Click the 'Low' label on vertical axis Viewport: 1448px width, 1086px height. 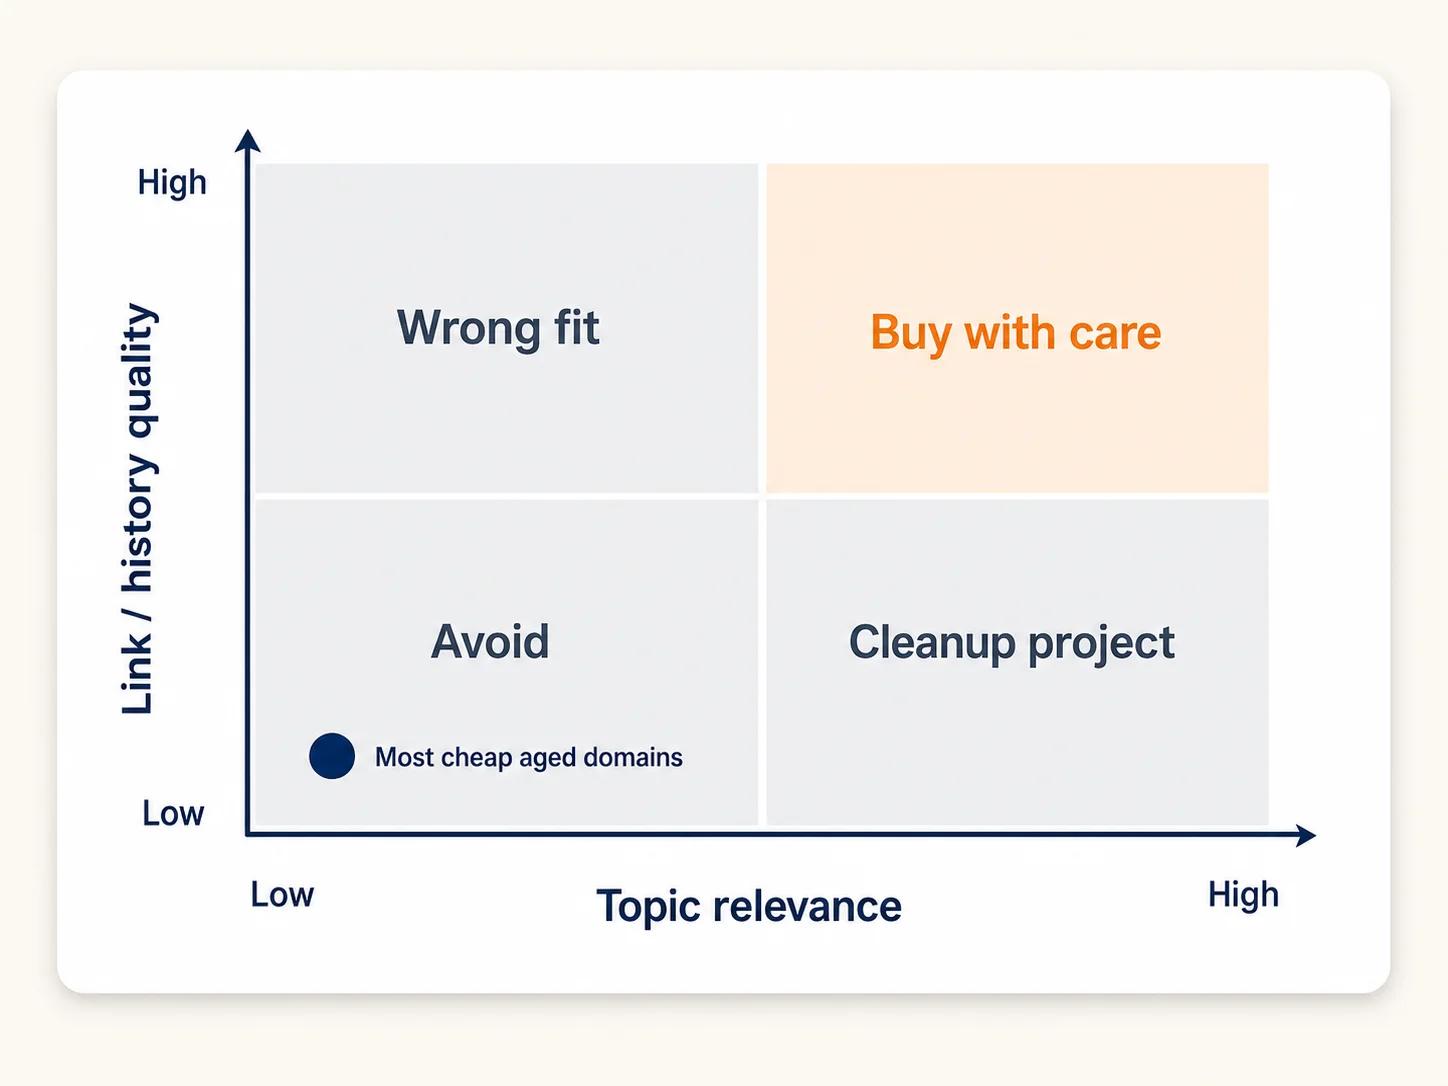(x=173, y=813)
